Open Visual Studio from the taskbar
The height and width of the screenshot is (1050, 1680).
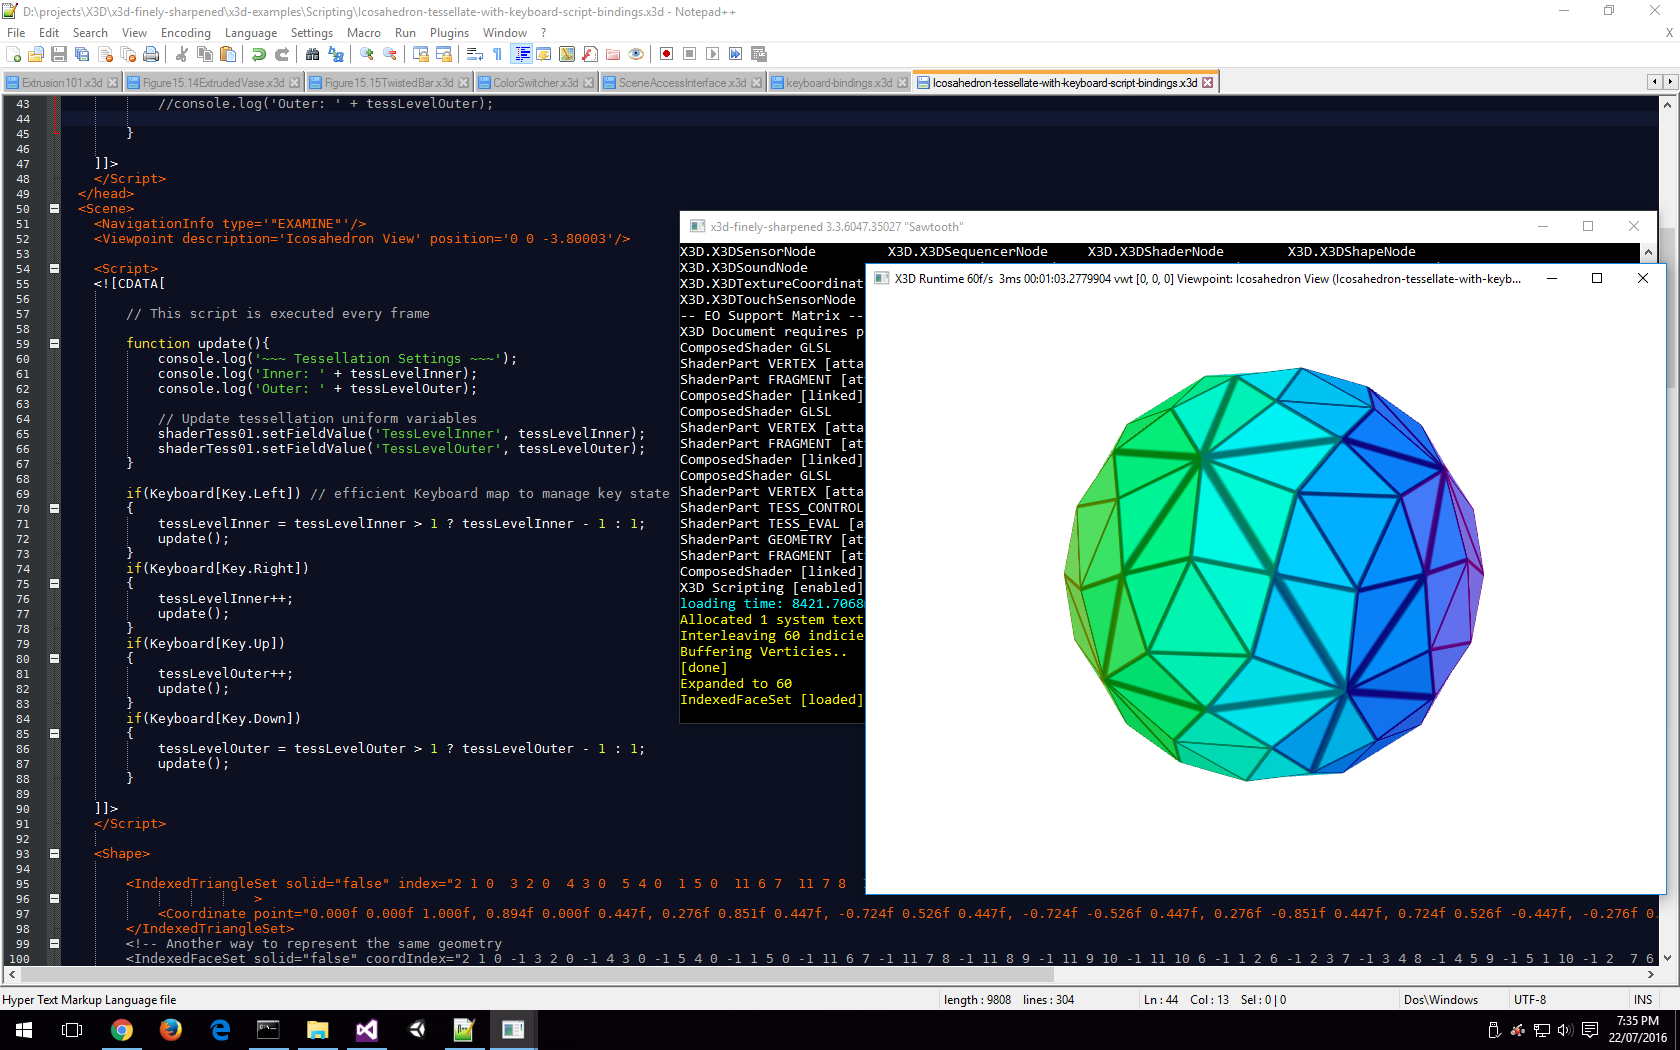(x=366, y=1030)
